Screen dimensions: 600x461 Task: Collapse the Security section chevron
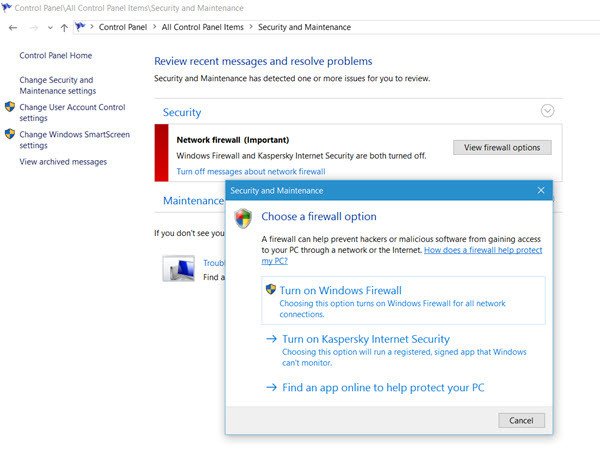click(547, 111)
